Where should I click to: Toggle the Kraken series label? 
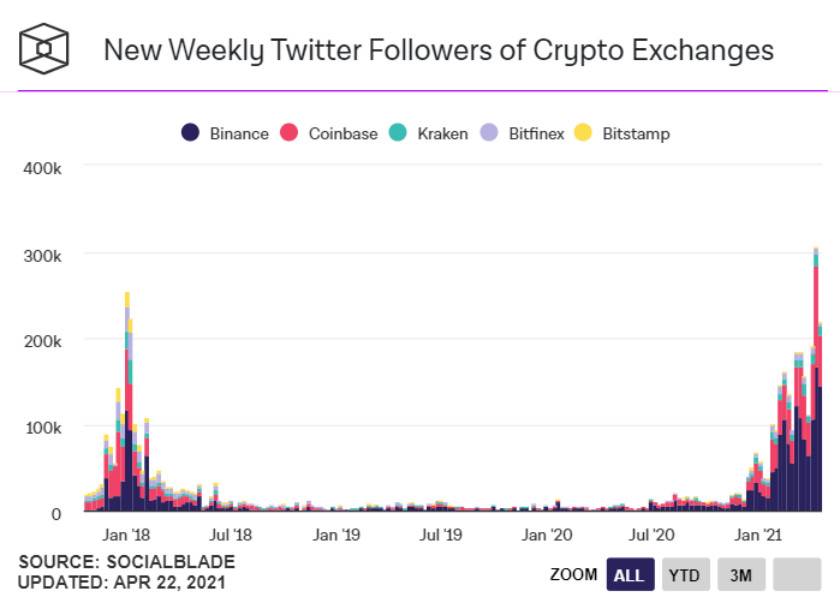pos(442,133)
